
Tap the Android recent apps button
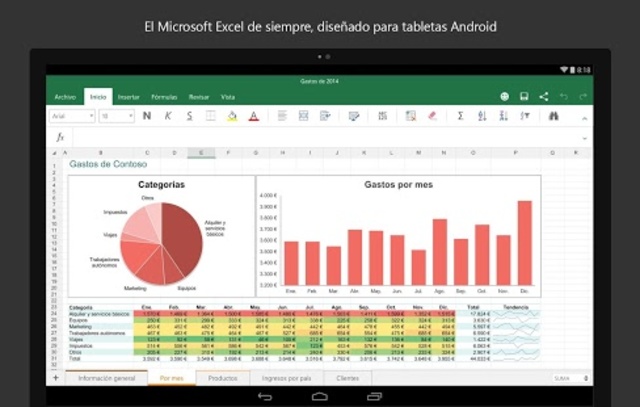(x=374, y=396)
